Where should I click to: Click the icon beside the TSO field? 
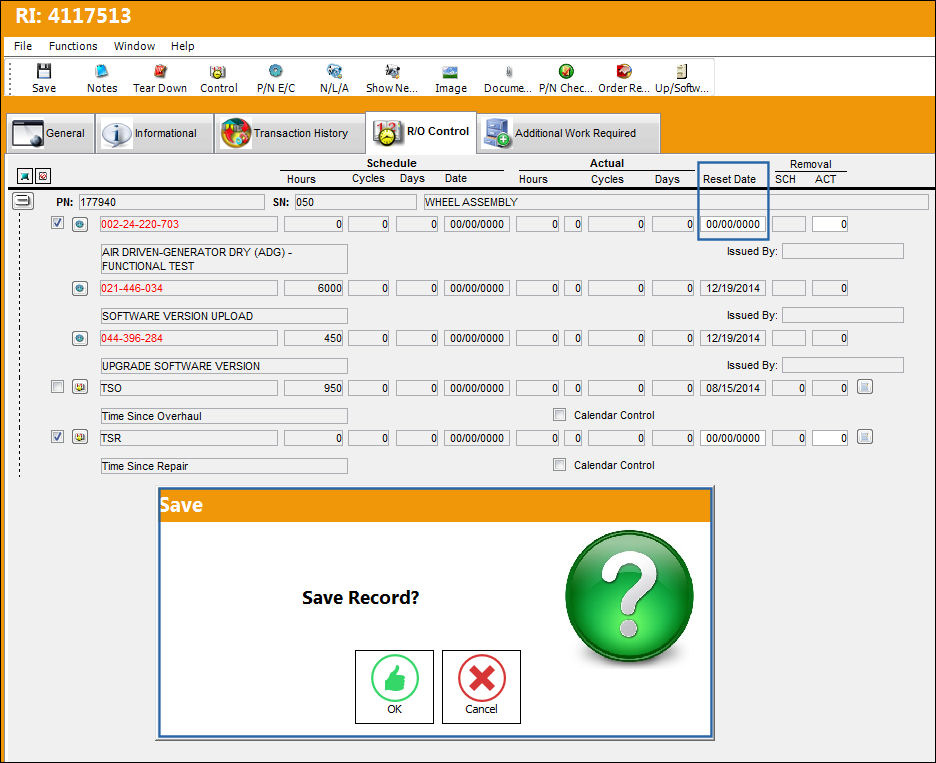tap(80, 387)
